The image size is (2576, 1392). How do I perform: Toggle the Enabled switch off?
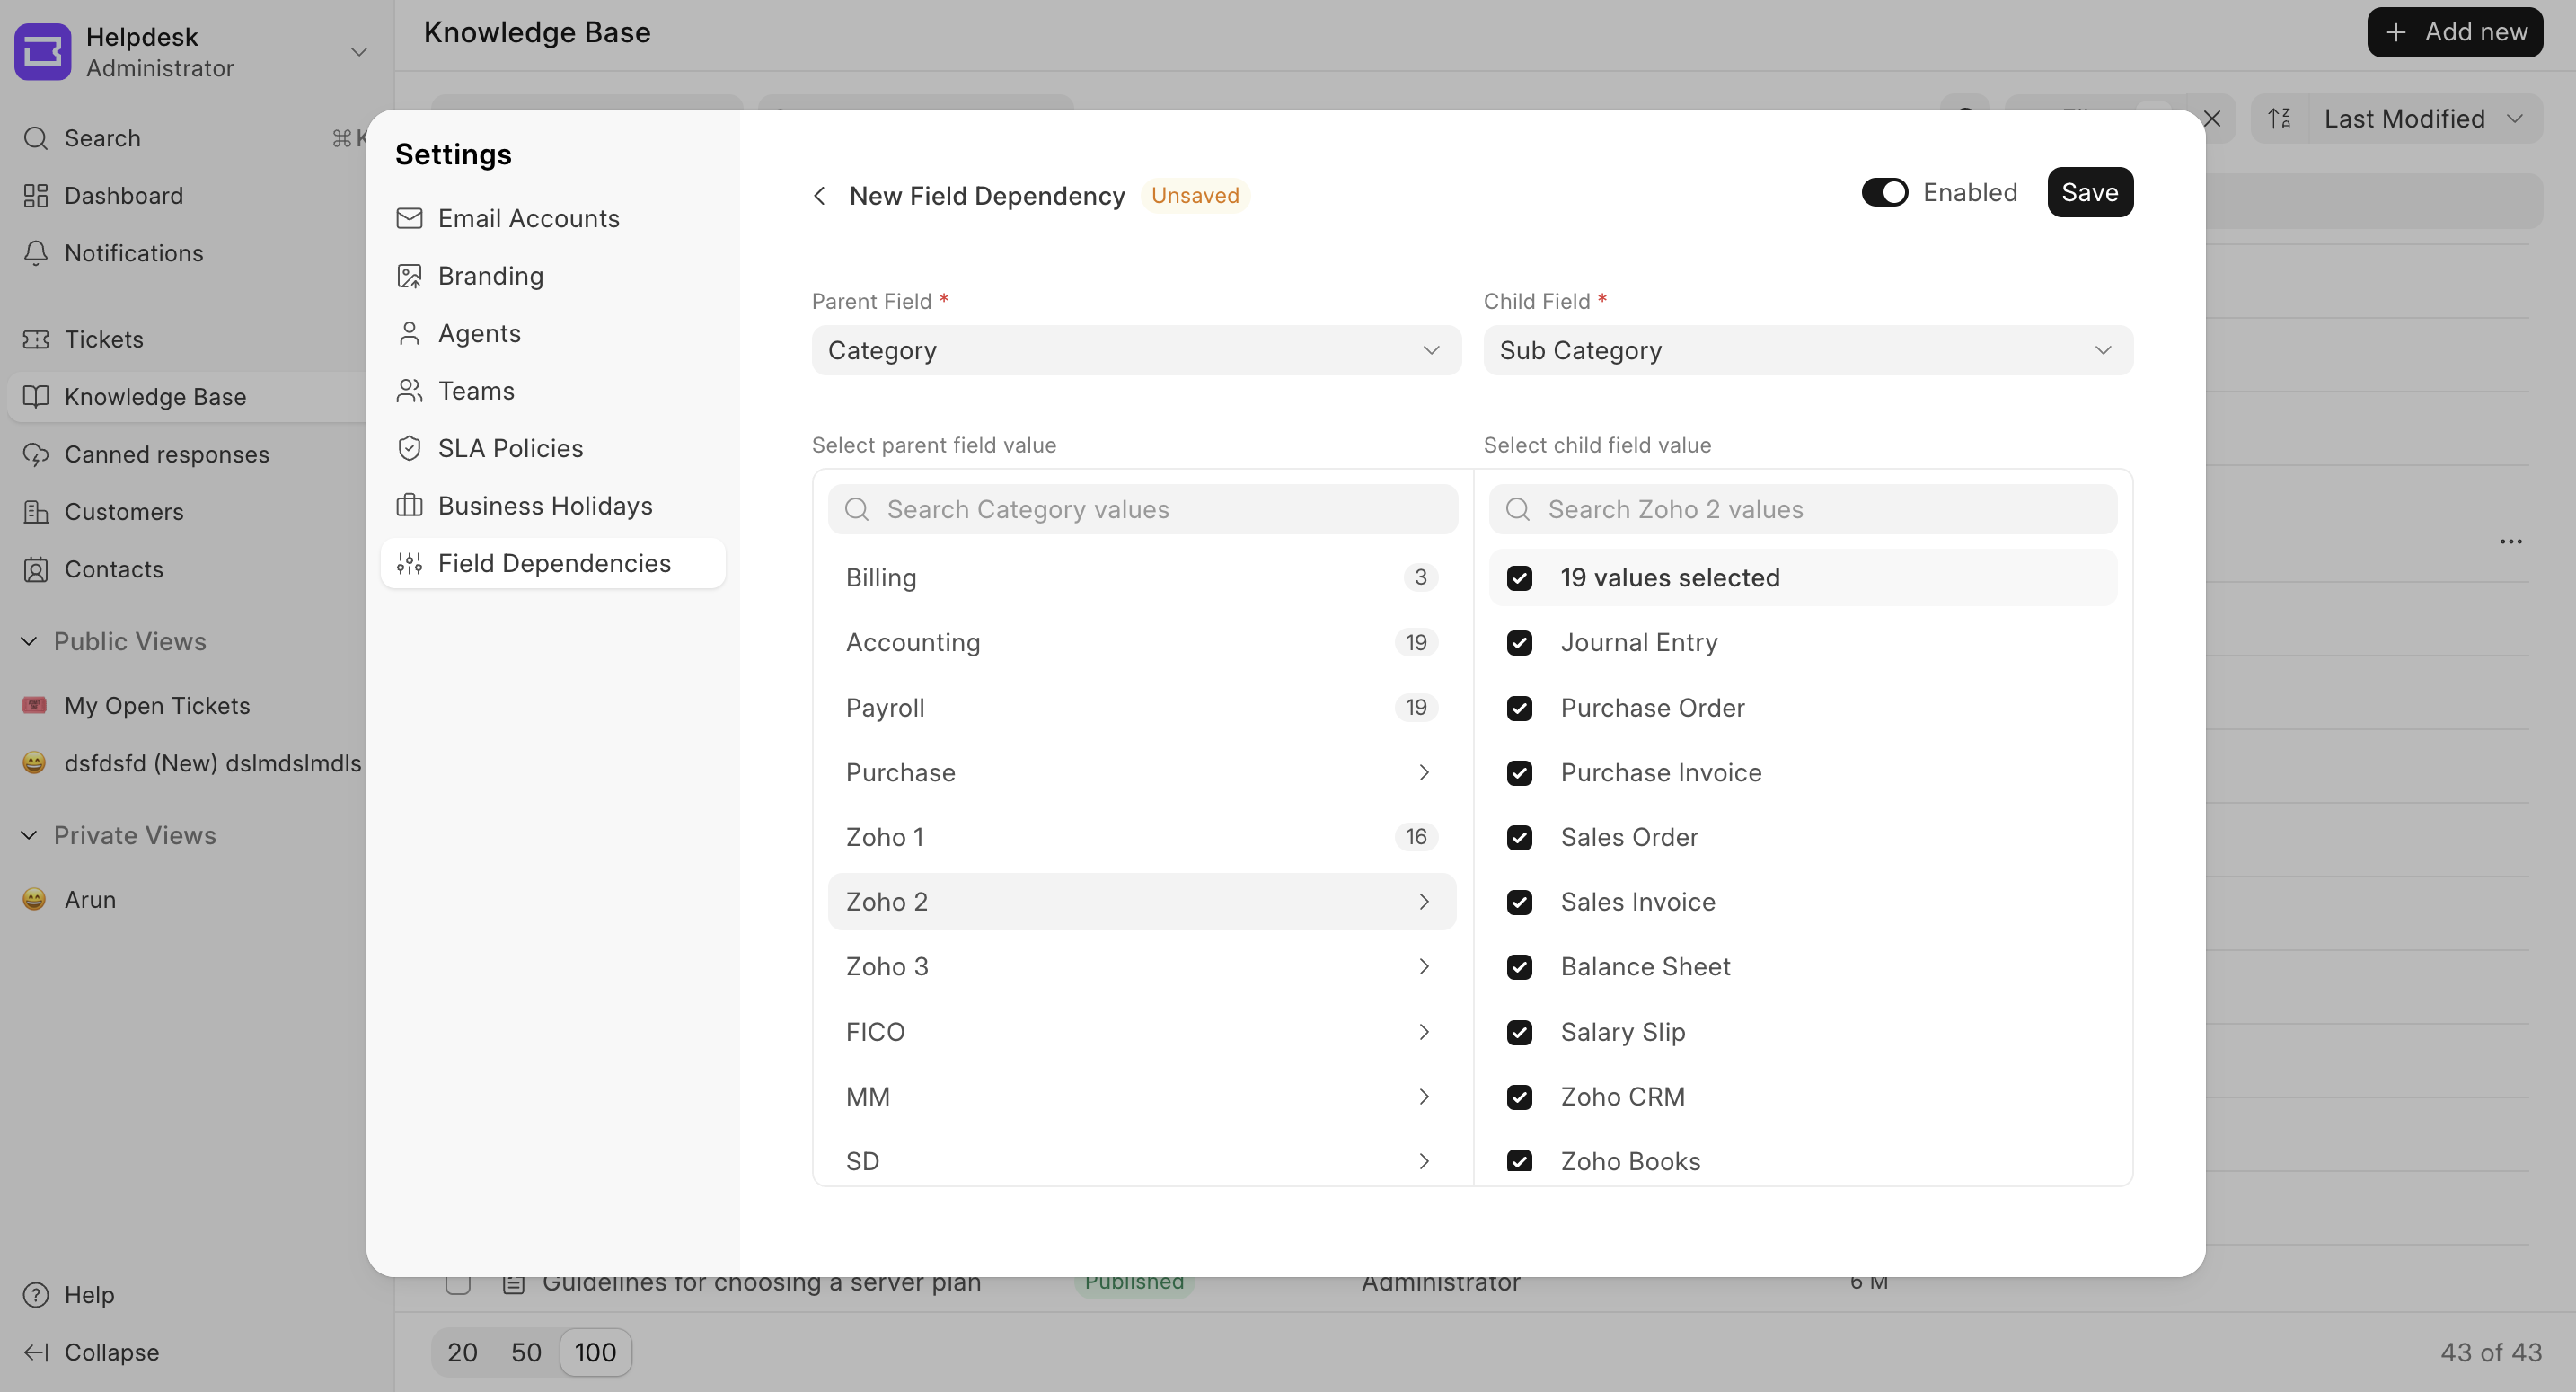1884,192
